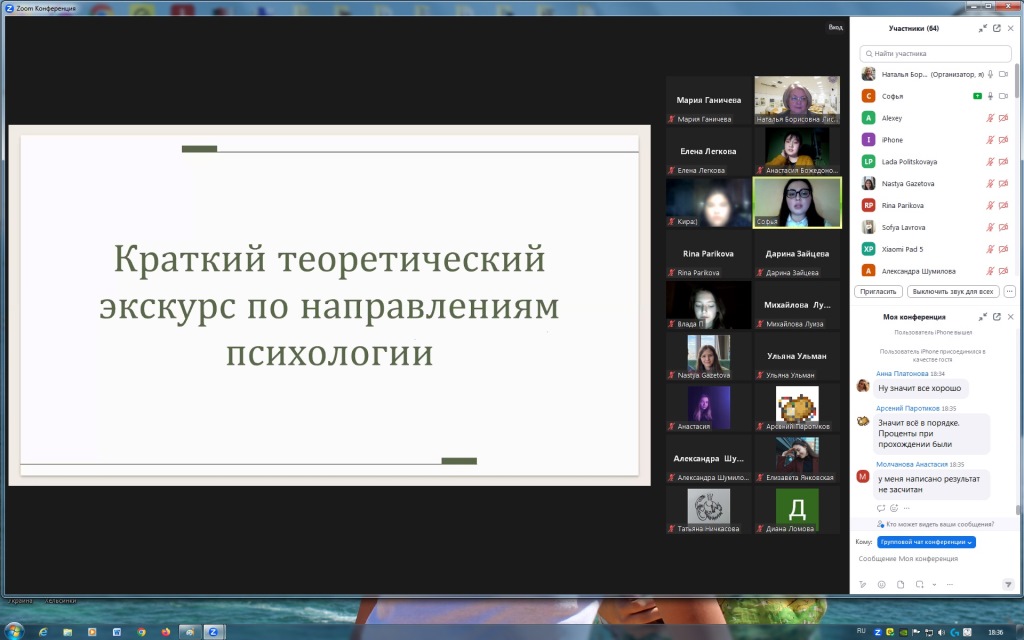The height and width of the screenshot is (640, 1024).
Task: Click Выключить звук для всех button
Action: point(953,291)
